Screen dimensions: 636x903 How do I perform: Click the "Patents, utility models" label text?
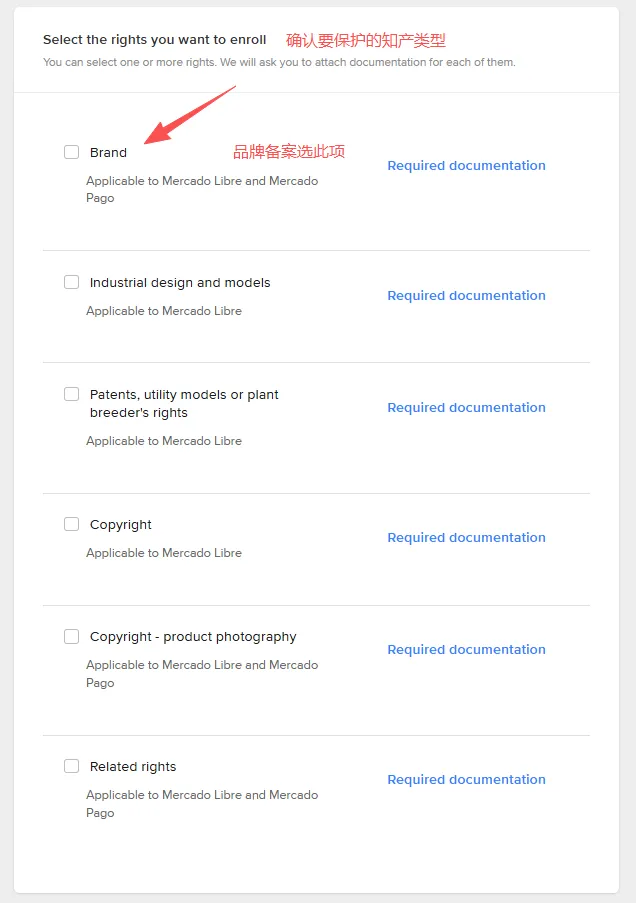tap(184, 395)
